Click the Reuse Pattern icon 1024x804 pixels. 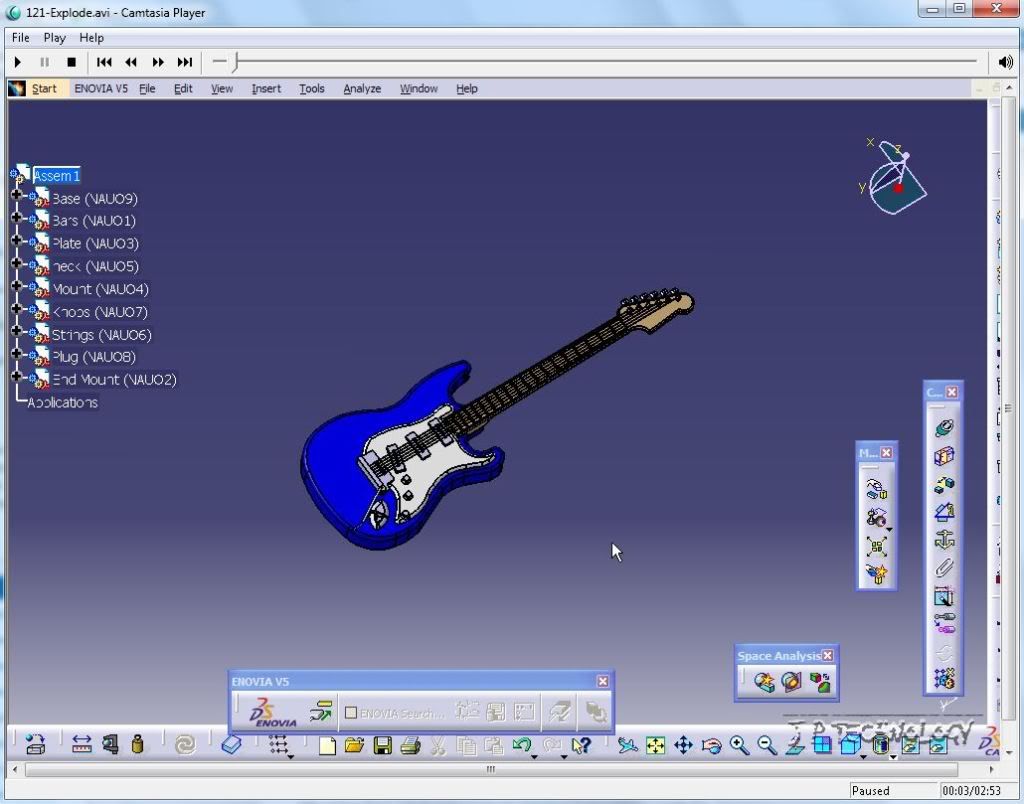click(944, 679)
